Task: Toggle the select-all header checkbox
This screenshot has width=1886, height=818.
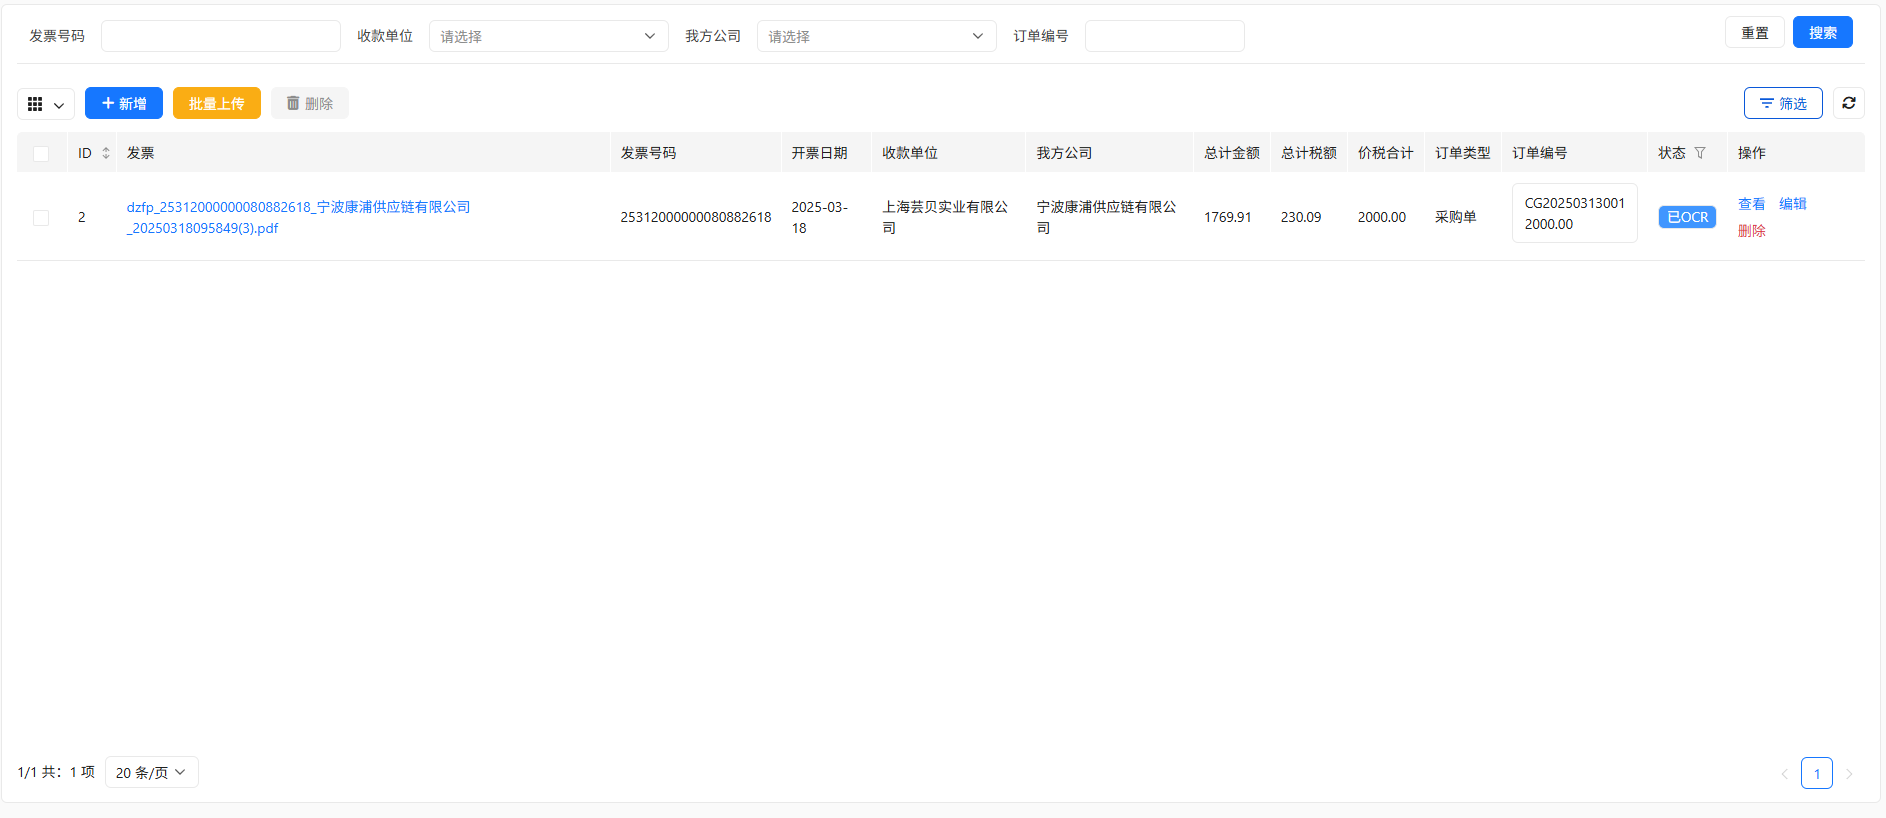Action: (41, 153)
